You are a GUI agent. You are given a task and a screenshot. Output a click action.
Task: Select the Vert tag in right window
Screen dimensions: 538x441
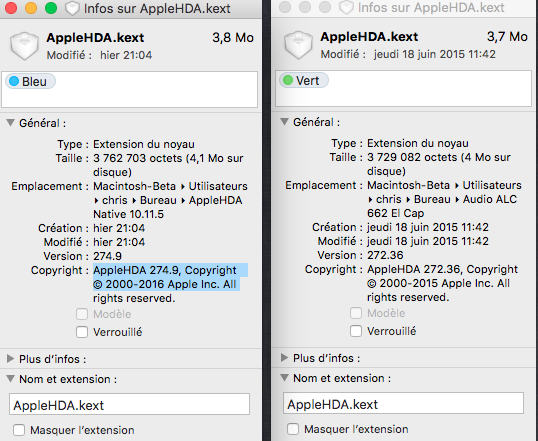304,81
